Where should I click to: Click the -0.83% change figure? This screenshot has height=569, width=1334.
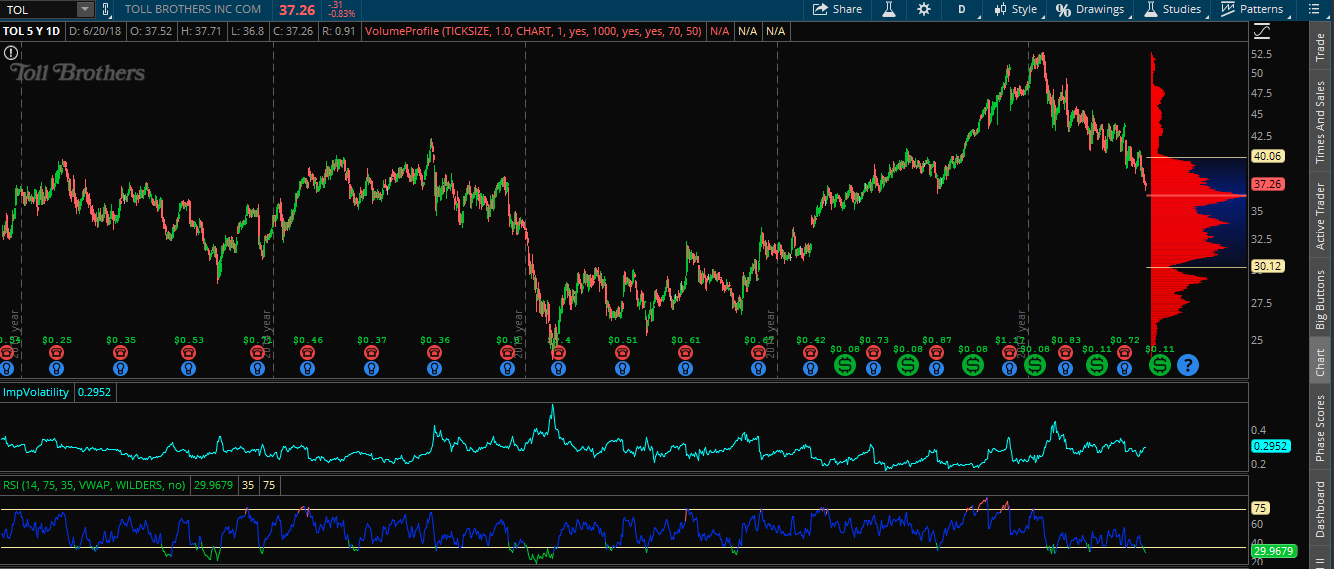[341, 14]
